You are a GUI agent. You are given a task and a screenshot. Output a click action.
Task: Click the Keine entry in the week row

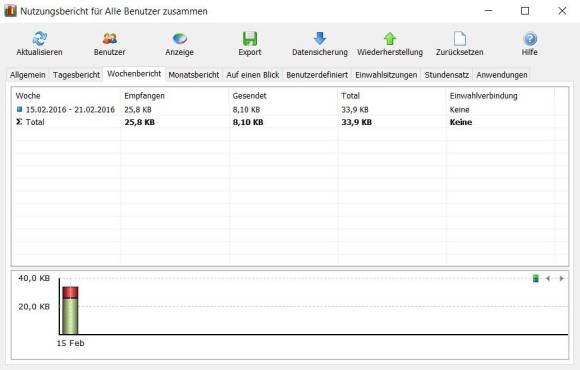pos(459,110)
